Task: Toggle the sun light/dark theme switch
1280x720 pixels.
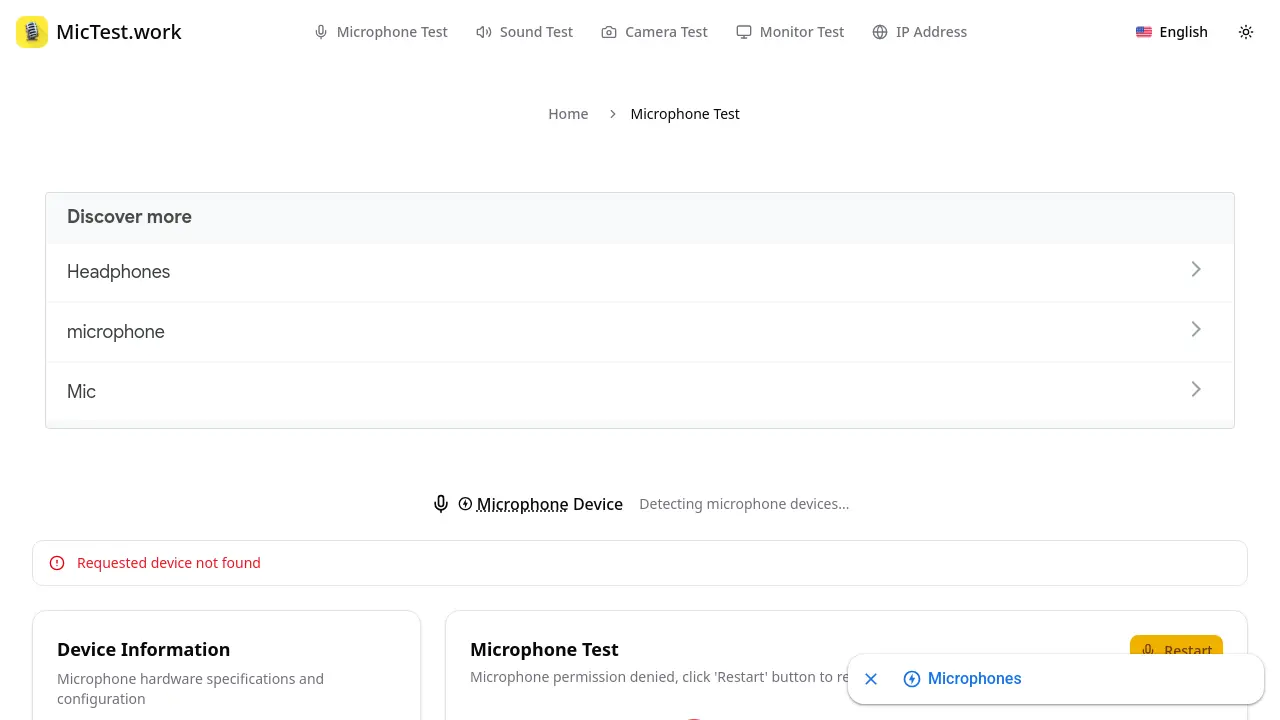Action: pos(1246,32)
